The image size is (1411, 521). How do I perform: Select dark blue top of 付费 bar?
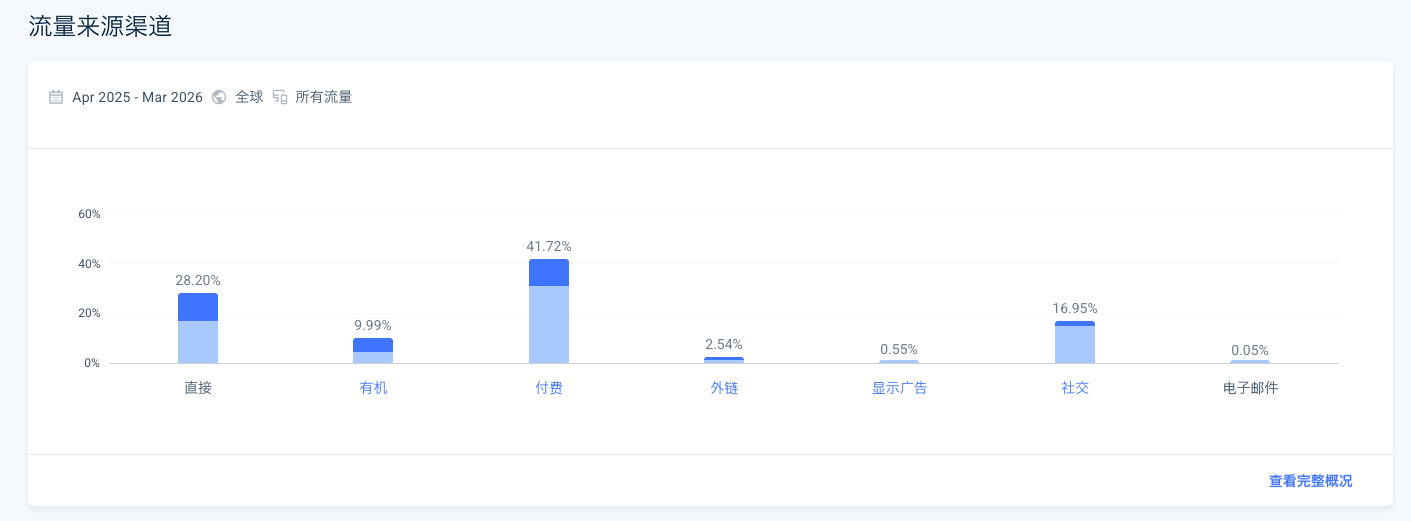[x=549, y=272]
